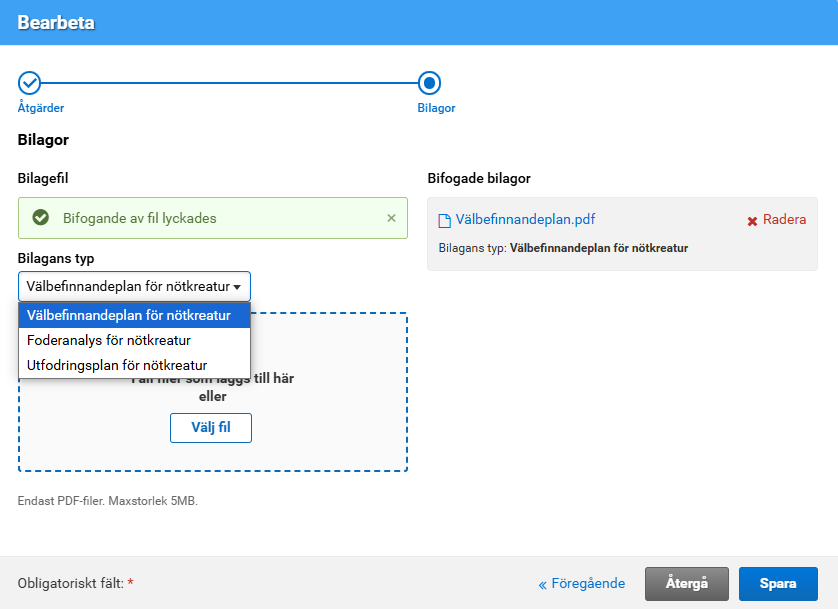Select the 'Bilagor' step label

point(436,108)
